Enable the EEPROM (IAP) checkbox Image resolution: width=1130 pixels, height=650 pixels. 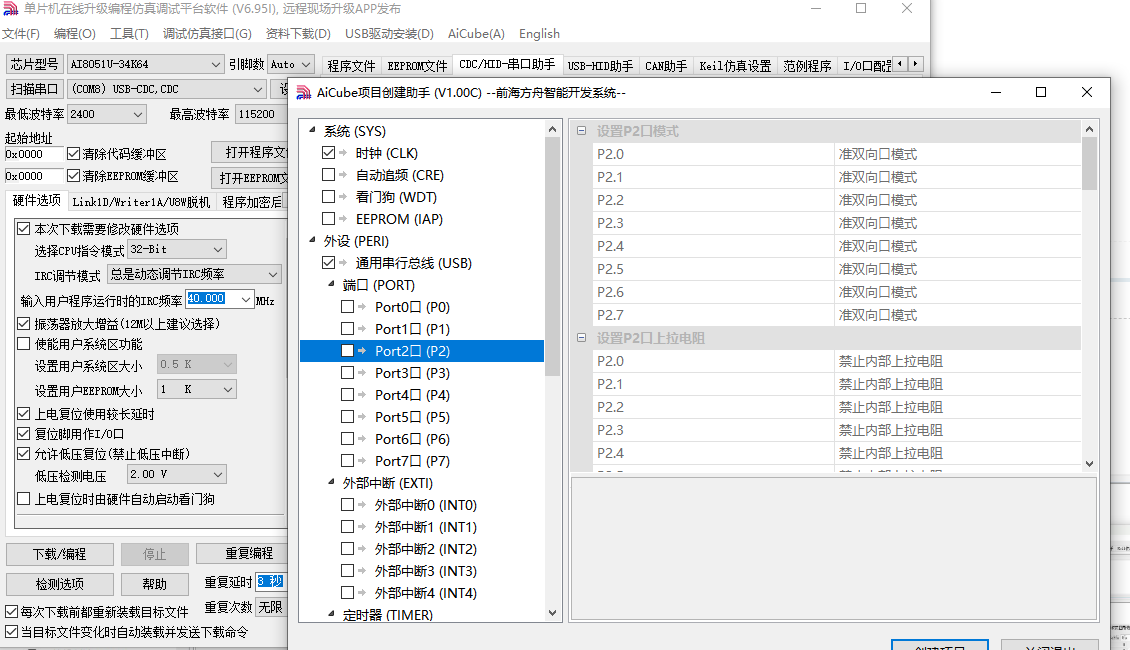point(329,219)
